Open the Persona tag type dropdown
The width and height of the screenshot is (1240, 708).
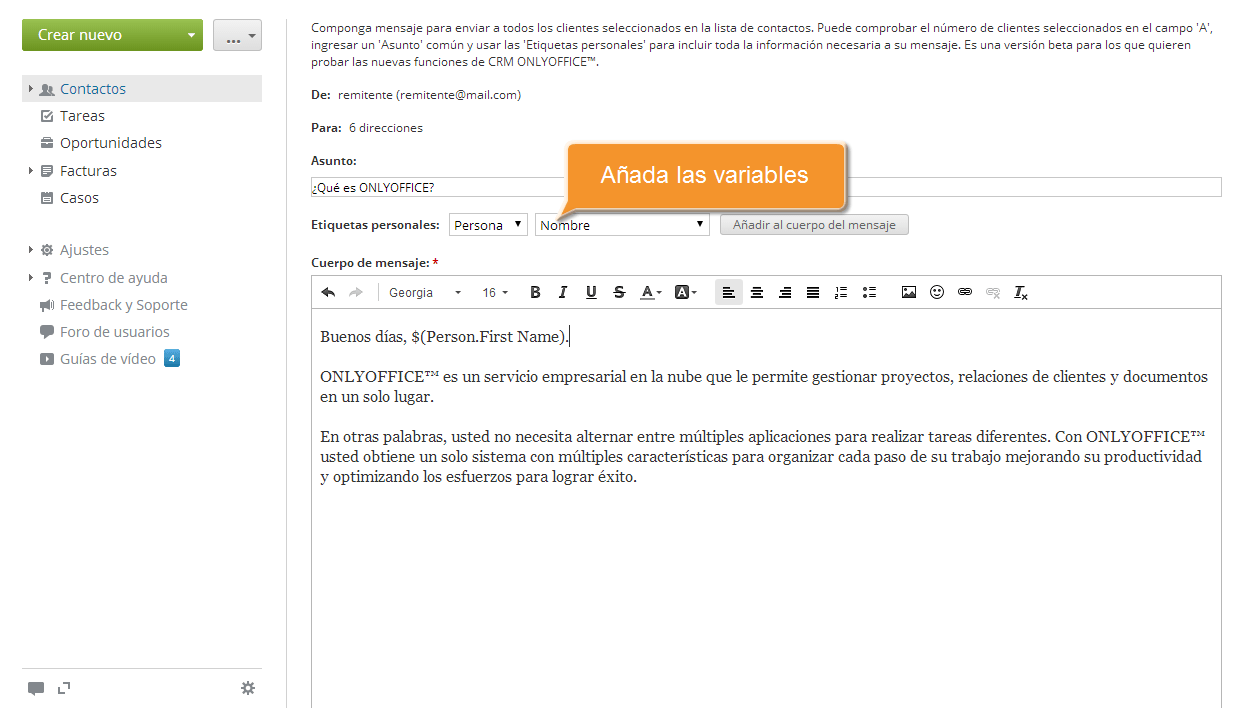(488, 225)
